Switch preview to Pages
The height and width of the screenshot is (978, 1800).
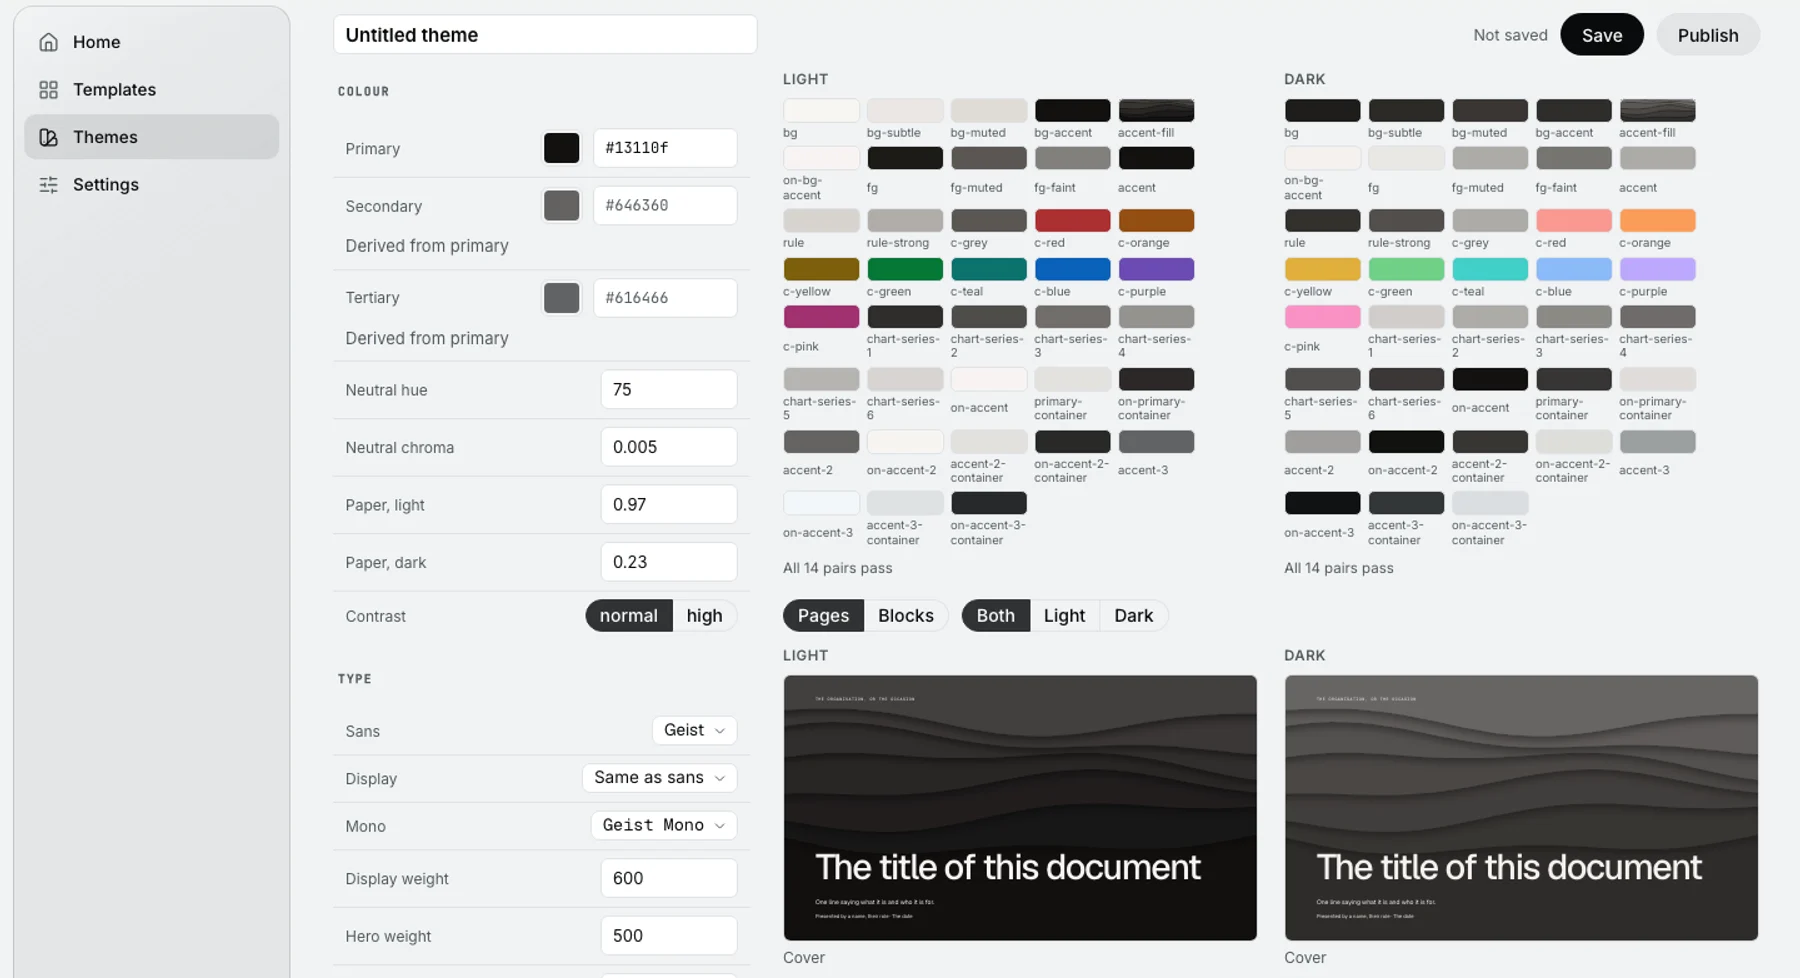click(823, 616)
